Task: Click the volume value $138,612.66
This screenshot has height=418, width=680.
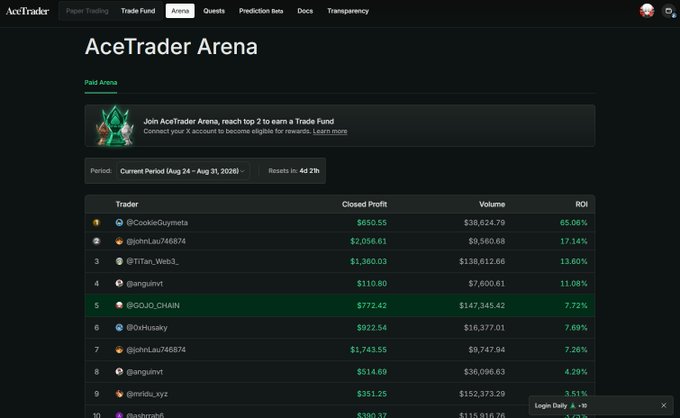Action: 482,261
